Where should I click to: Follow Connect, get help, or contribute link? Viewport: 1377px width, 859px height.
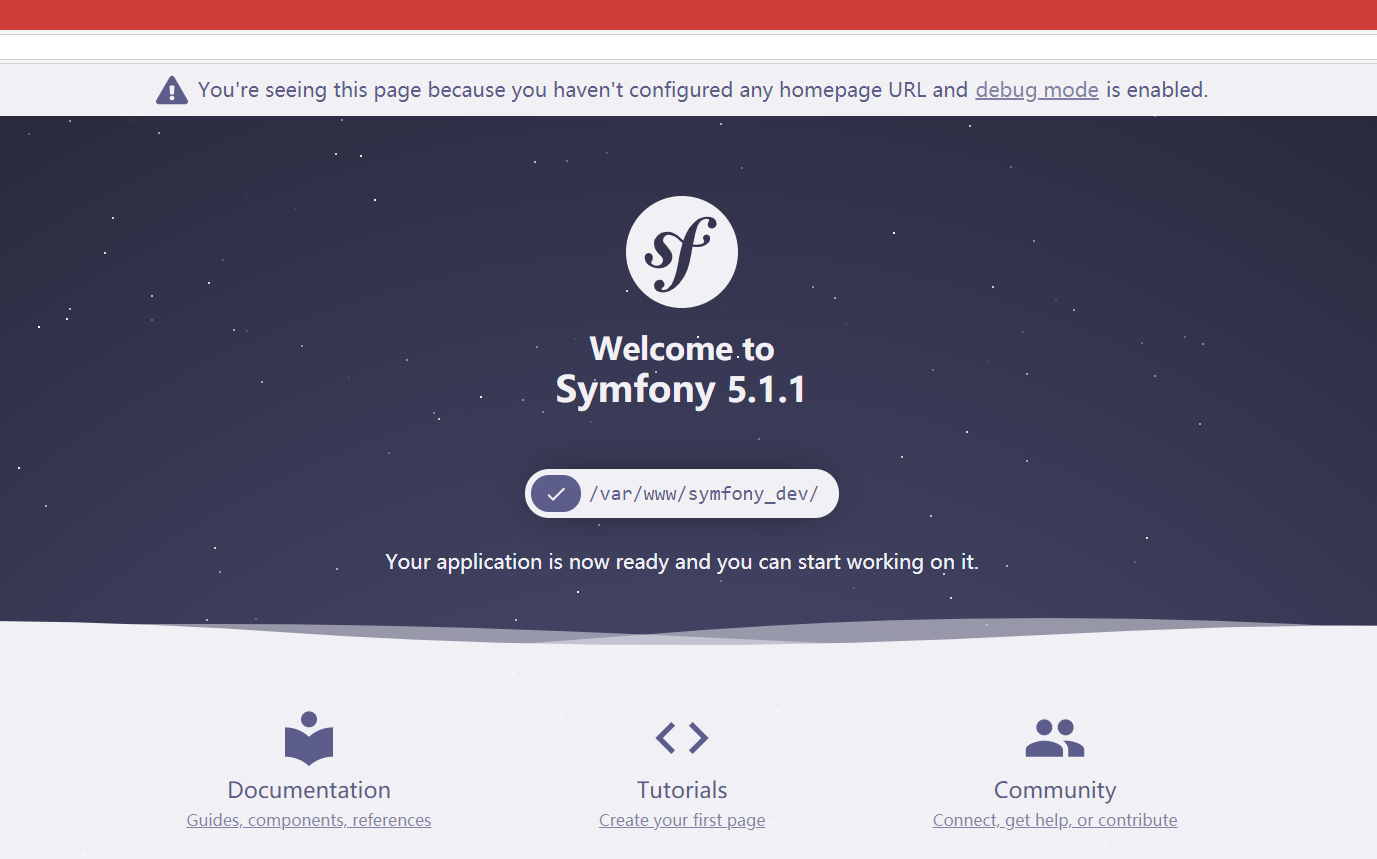[1055, 820]
